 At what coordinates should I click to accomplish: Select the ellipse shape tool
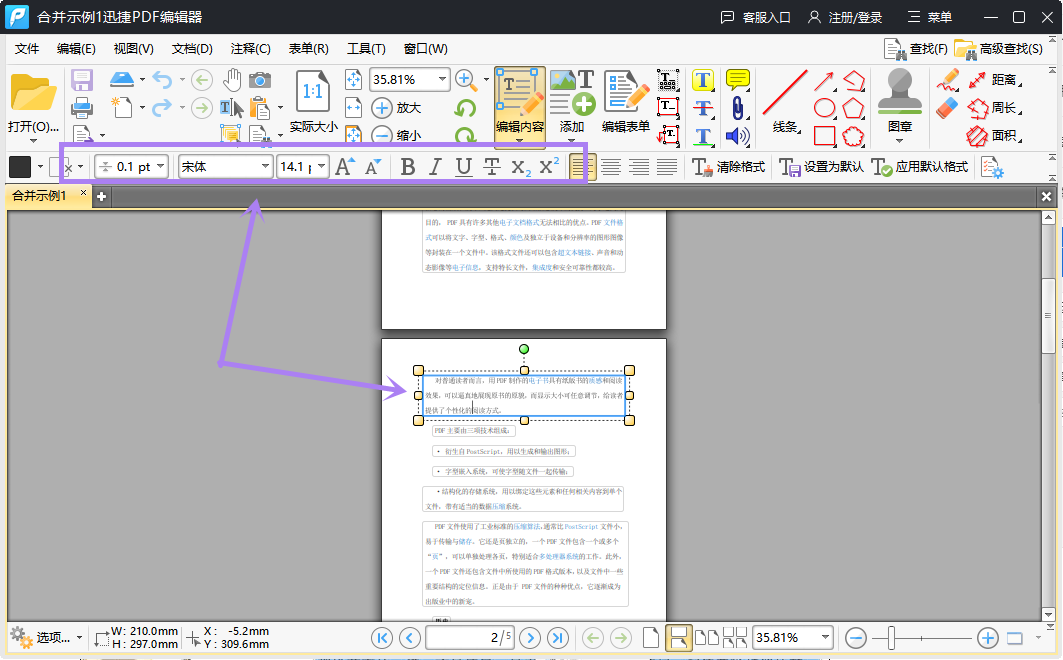point(824,108)
